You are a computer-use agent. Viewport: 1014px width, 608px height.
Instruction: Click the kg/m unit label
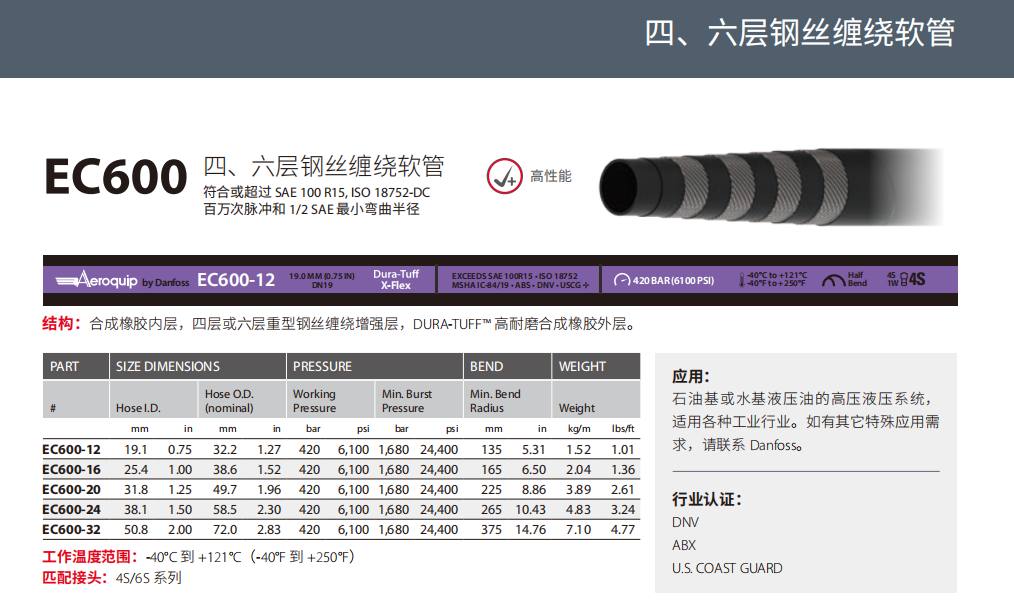579,429
